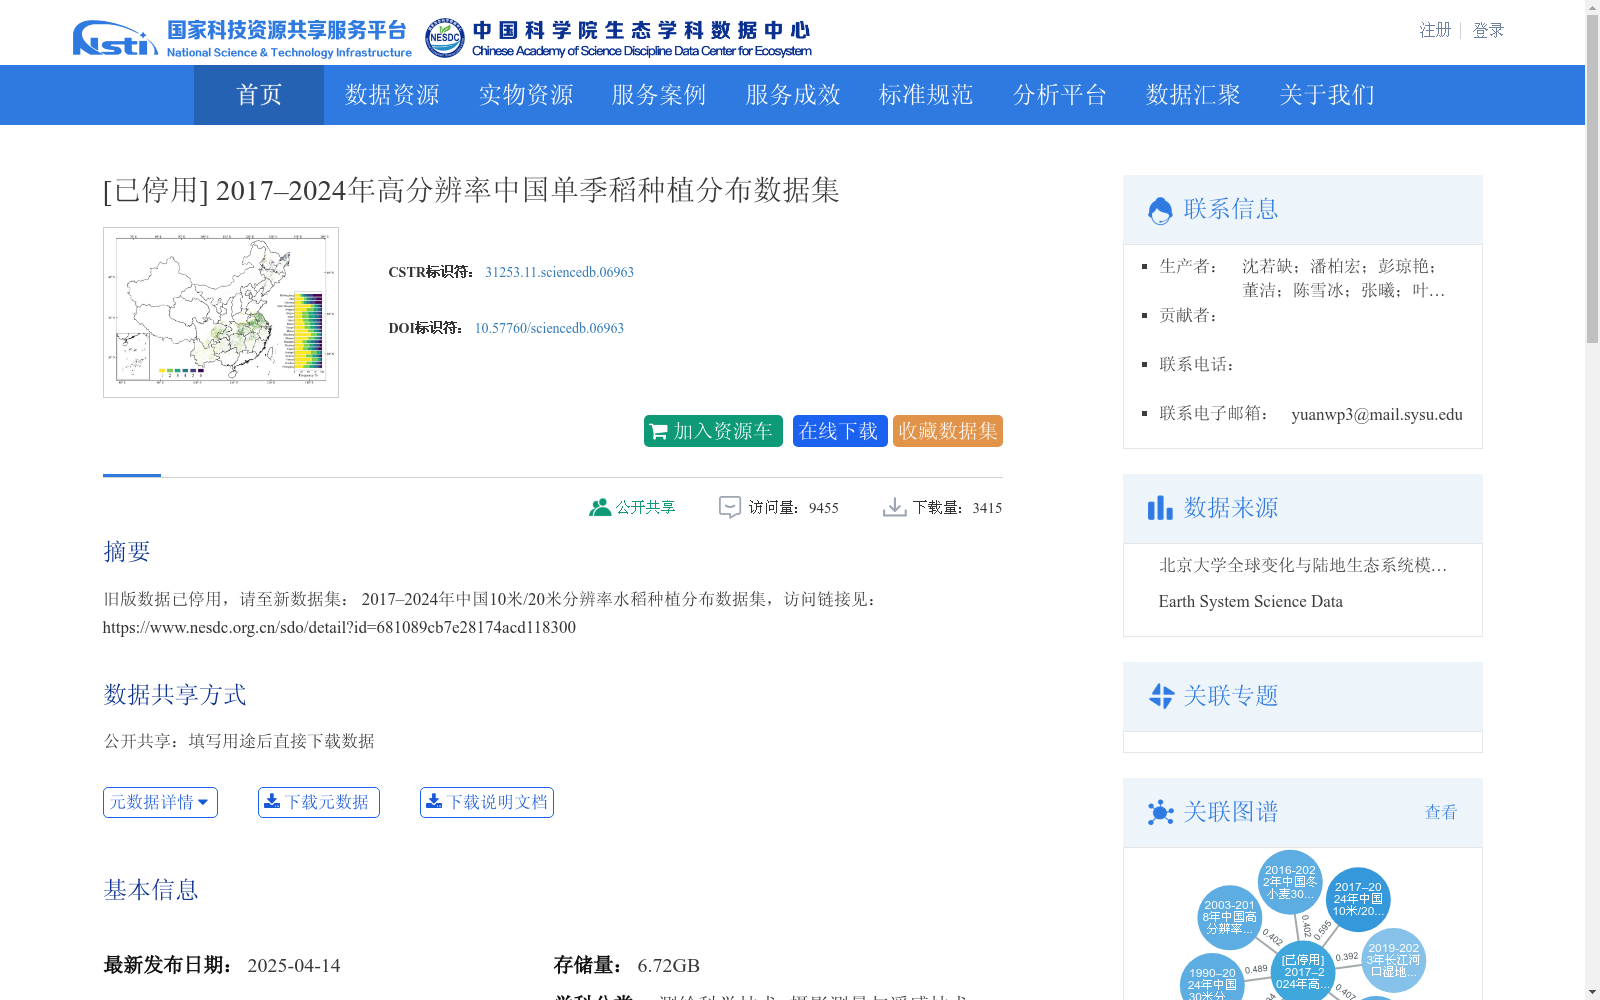The image size is (1600, 1000).
Task: Click the 存储量 value 6.72GB
Action: (668, 965)
